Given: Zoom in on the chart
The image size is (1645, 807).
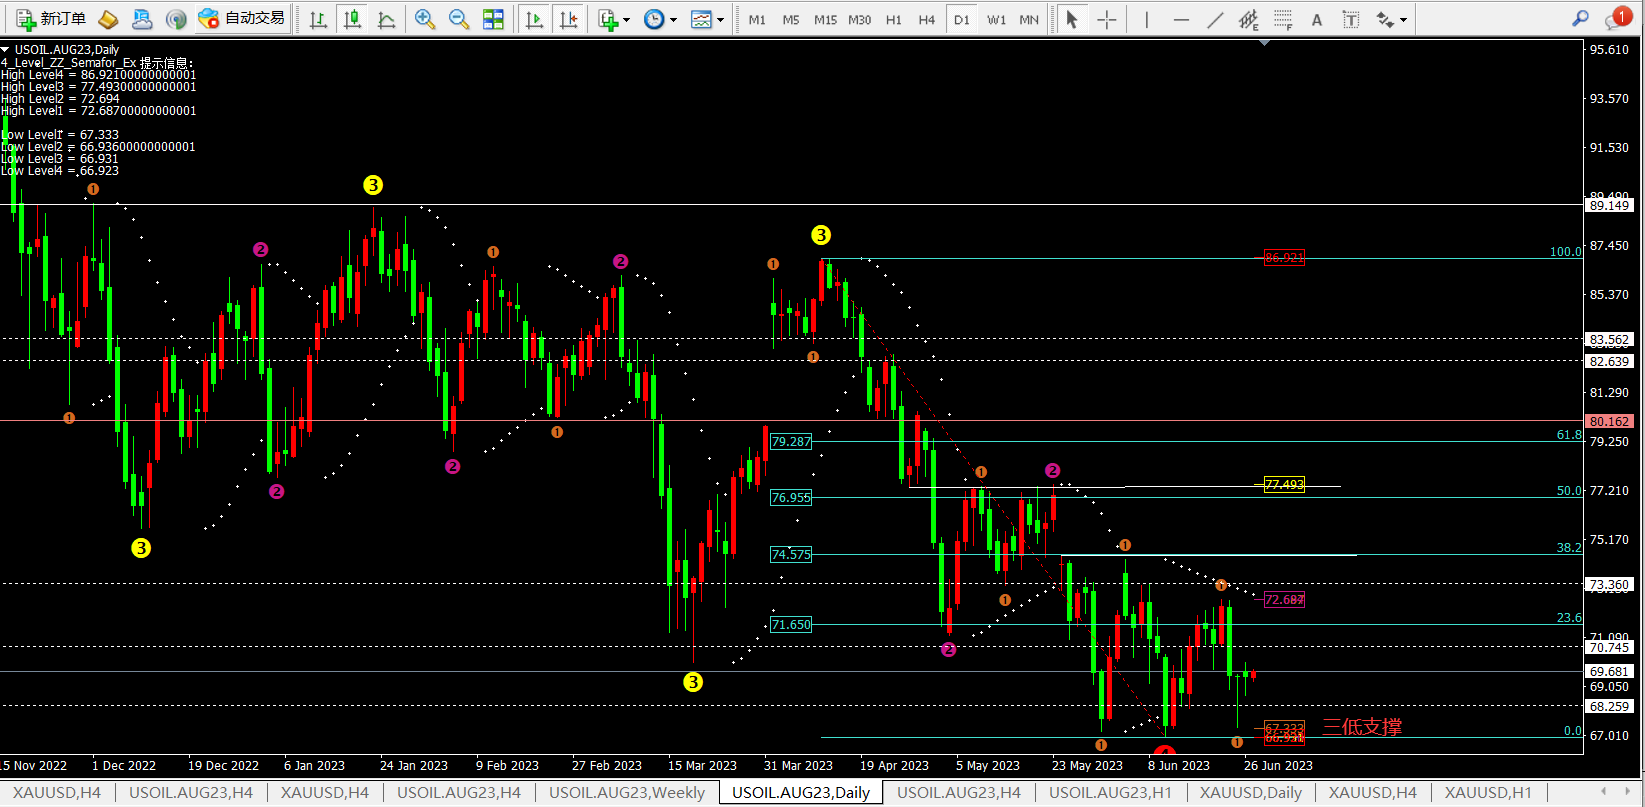Looking at the screenshot, I should (425, 19).
